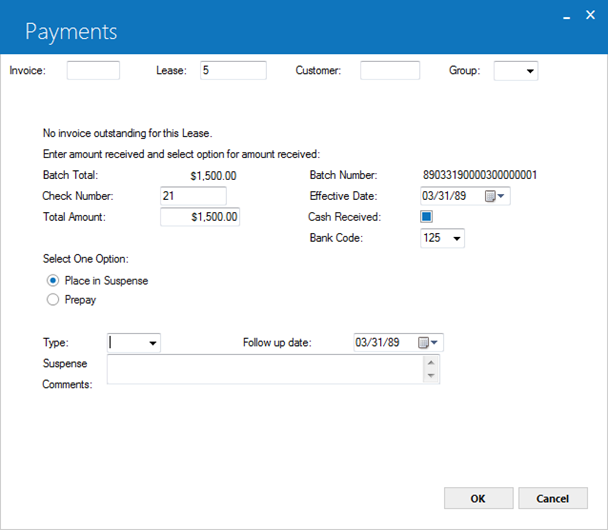608x530 pixels.
Task: Click the Follow up date text value
Action: 377,343
